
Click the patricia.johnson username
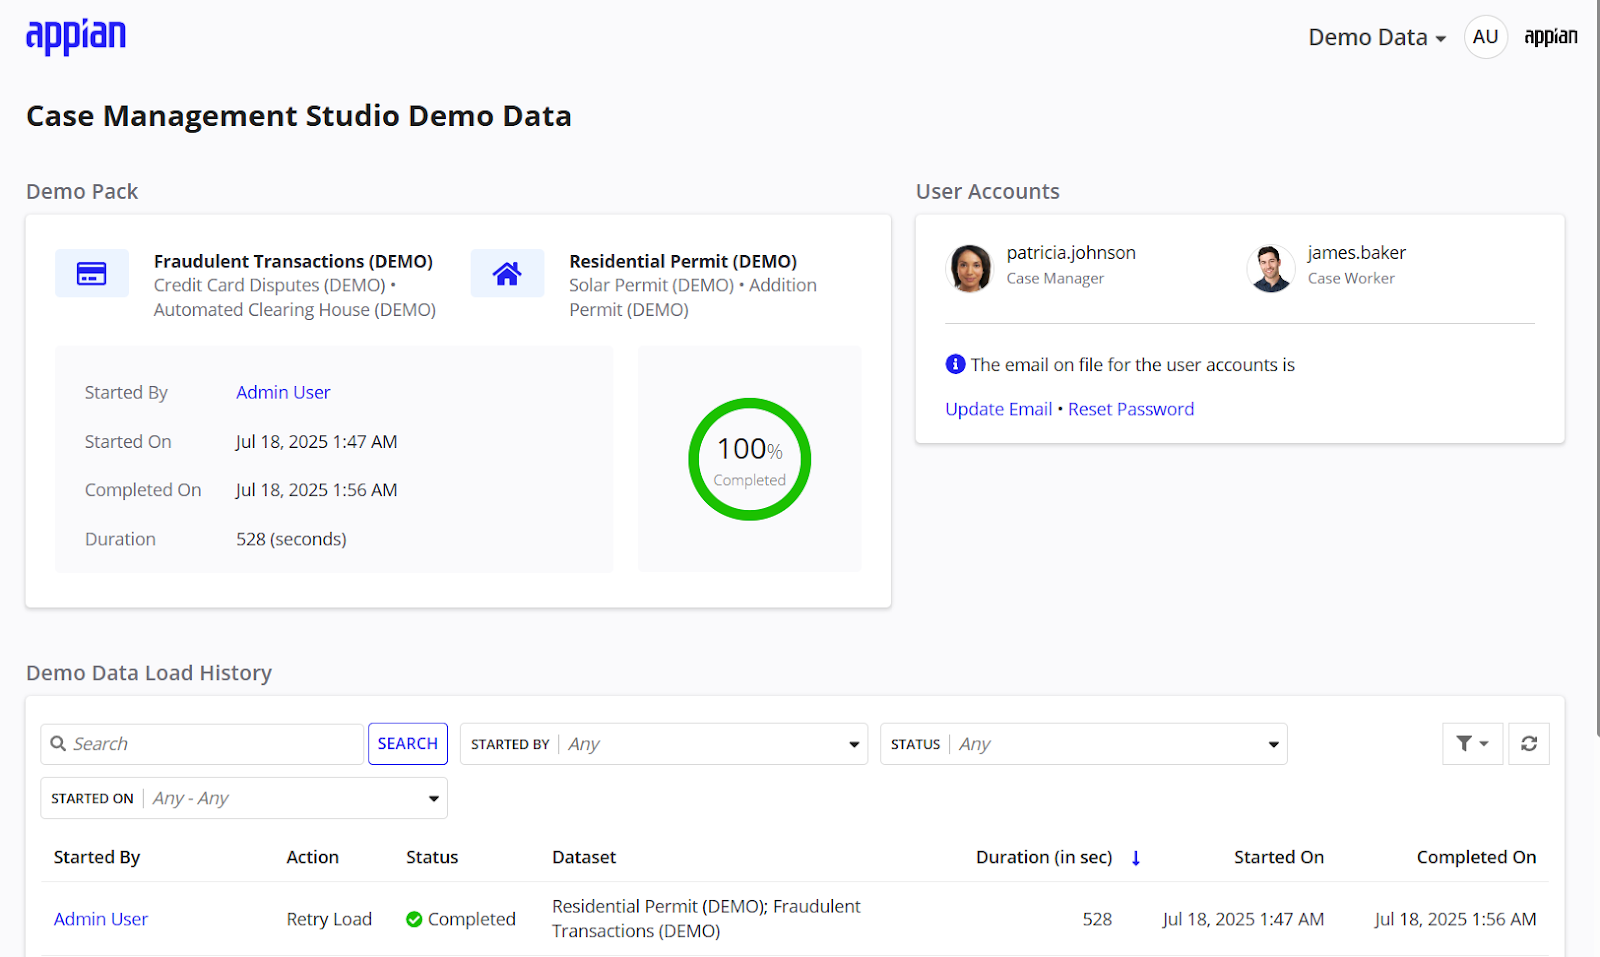(1071, 253)
